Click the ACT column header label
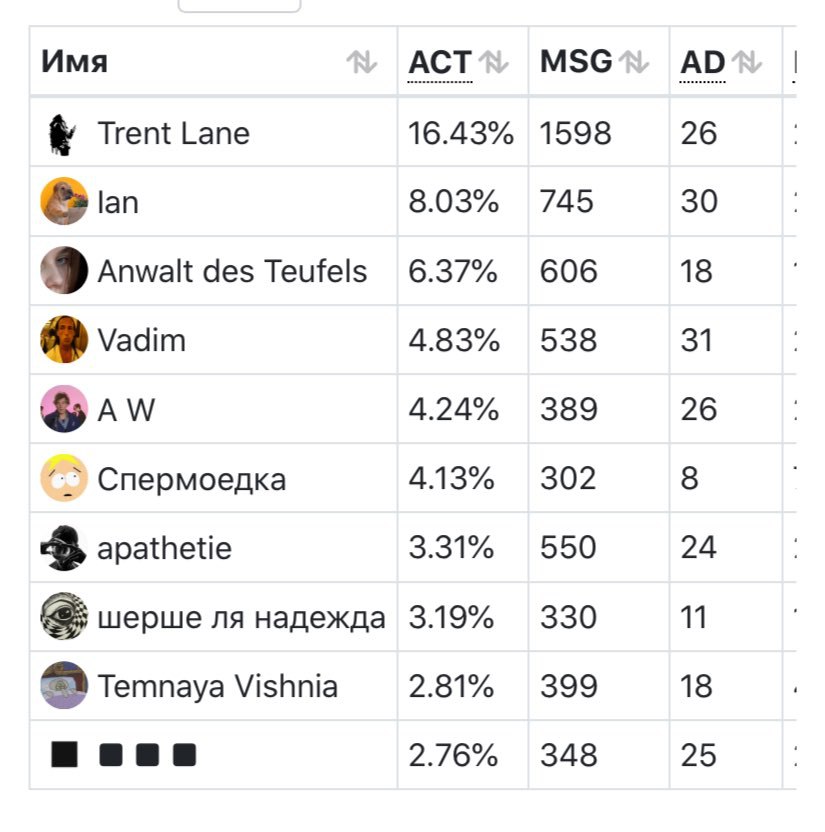The width and height of the screenshot is (825, 832). (x=440, y=62)
